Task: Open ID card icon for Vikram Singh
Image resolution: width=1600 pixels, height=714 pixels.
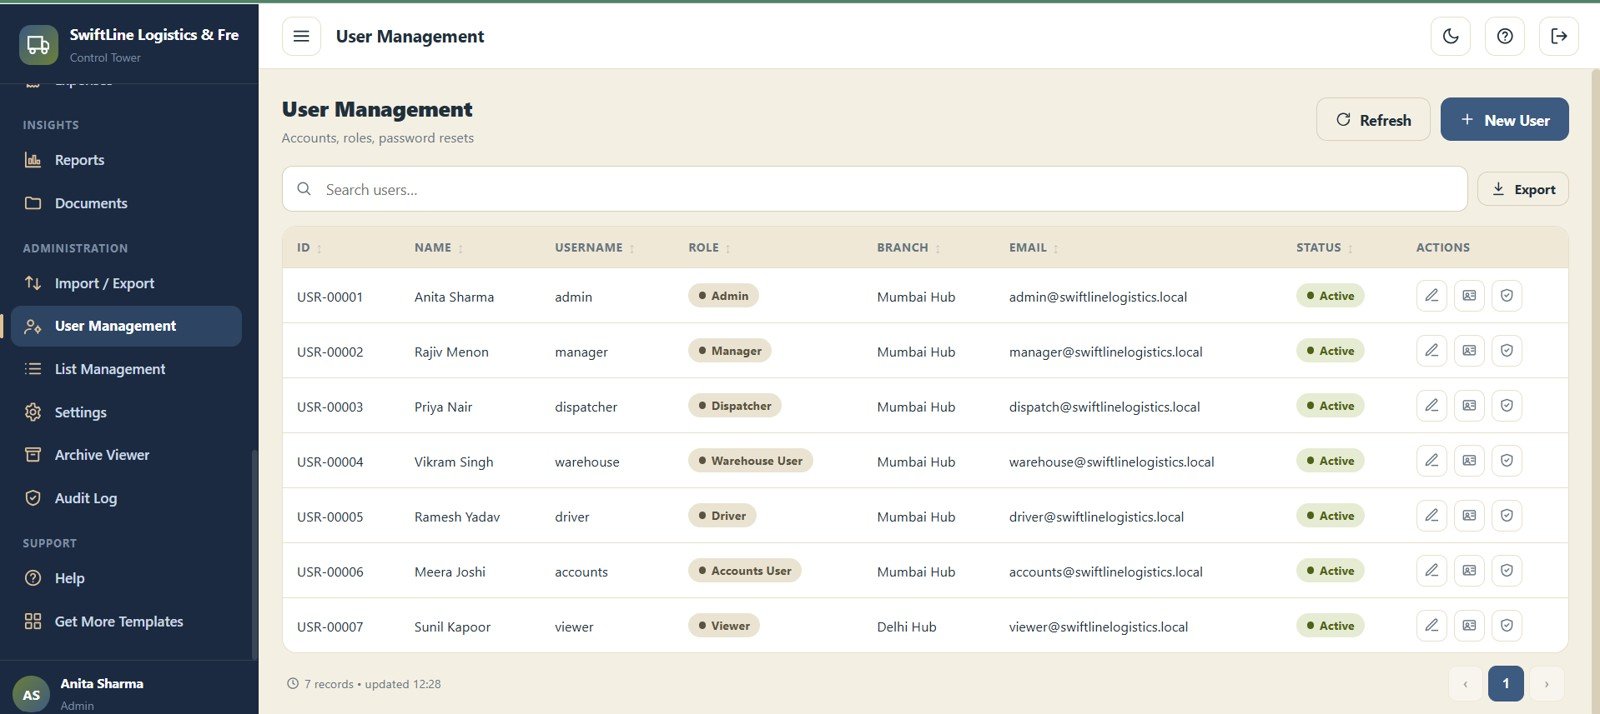Action: [x=1469, y=460]
